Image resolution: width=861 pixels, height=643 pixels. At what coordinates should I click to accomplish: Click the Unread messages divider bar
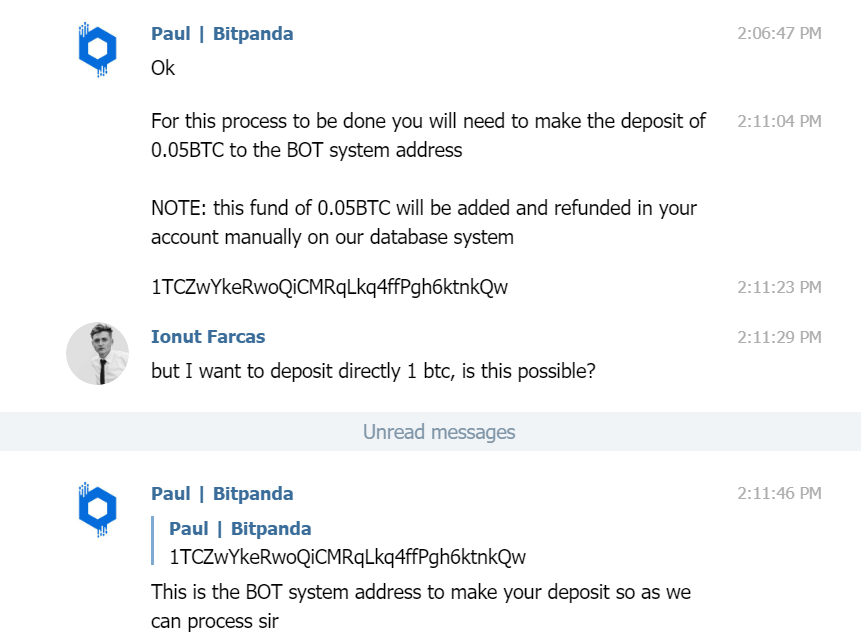click(430, 432)
